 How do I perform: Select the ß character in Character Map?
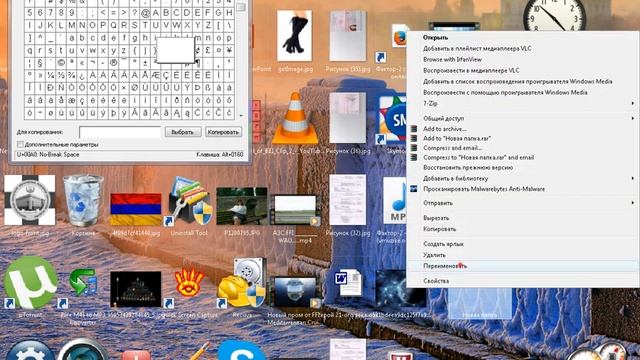[208, 87]
